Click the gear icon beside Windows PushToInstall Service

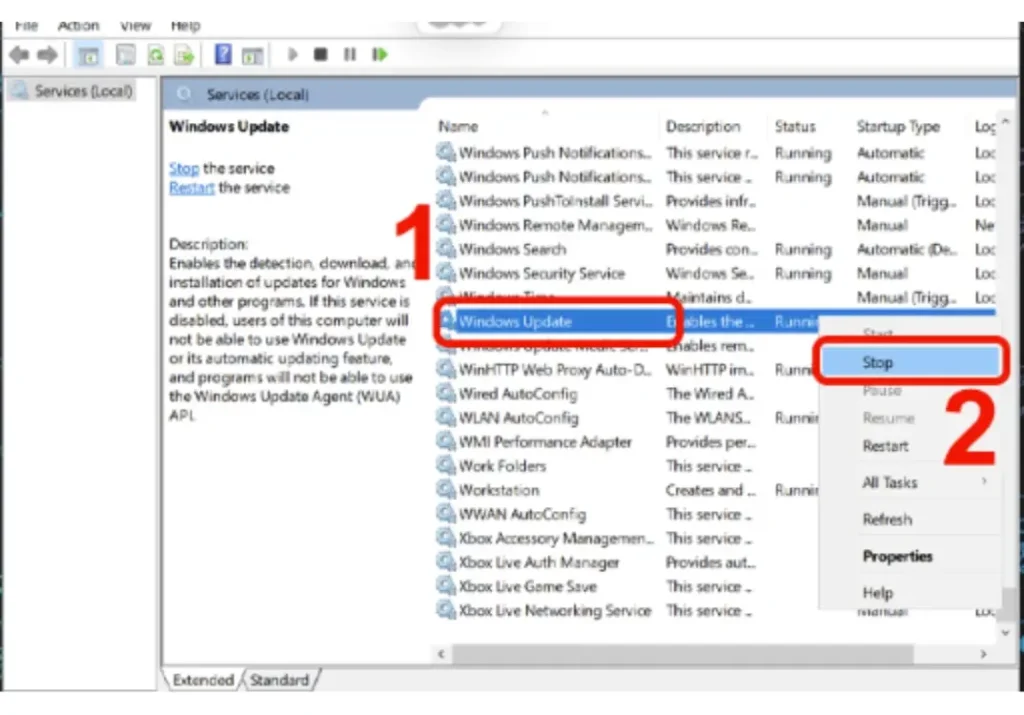tap(446, 200)
